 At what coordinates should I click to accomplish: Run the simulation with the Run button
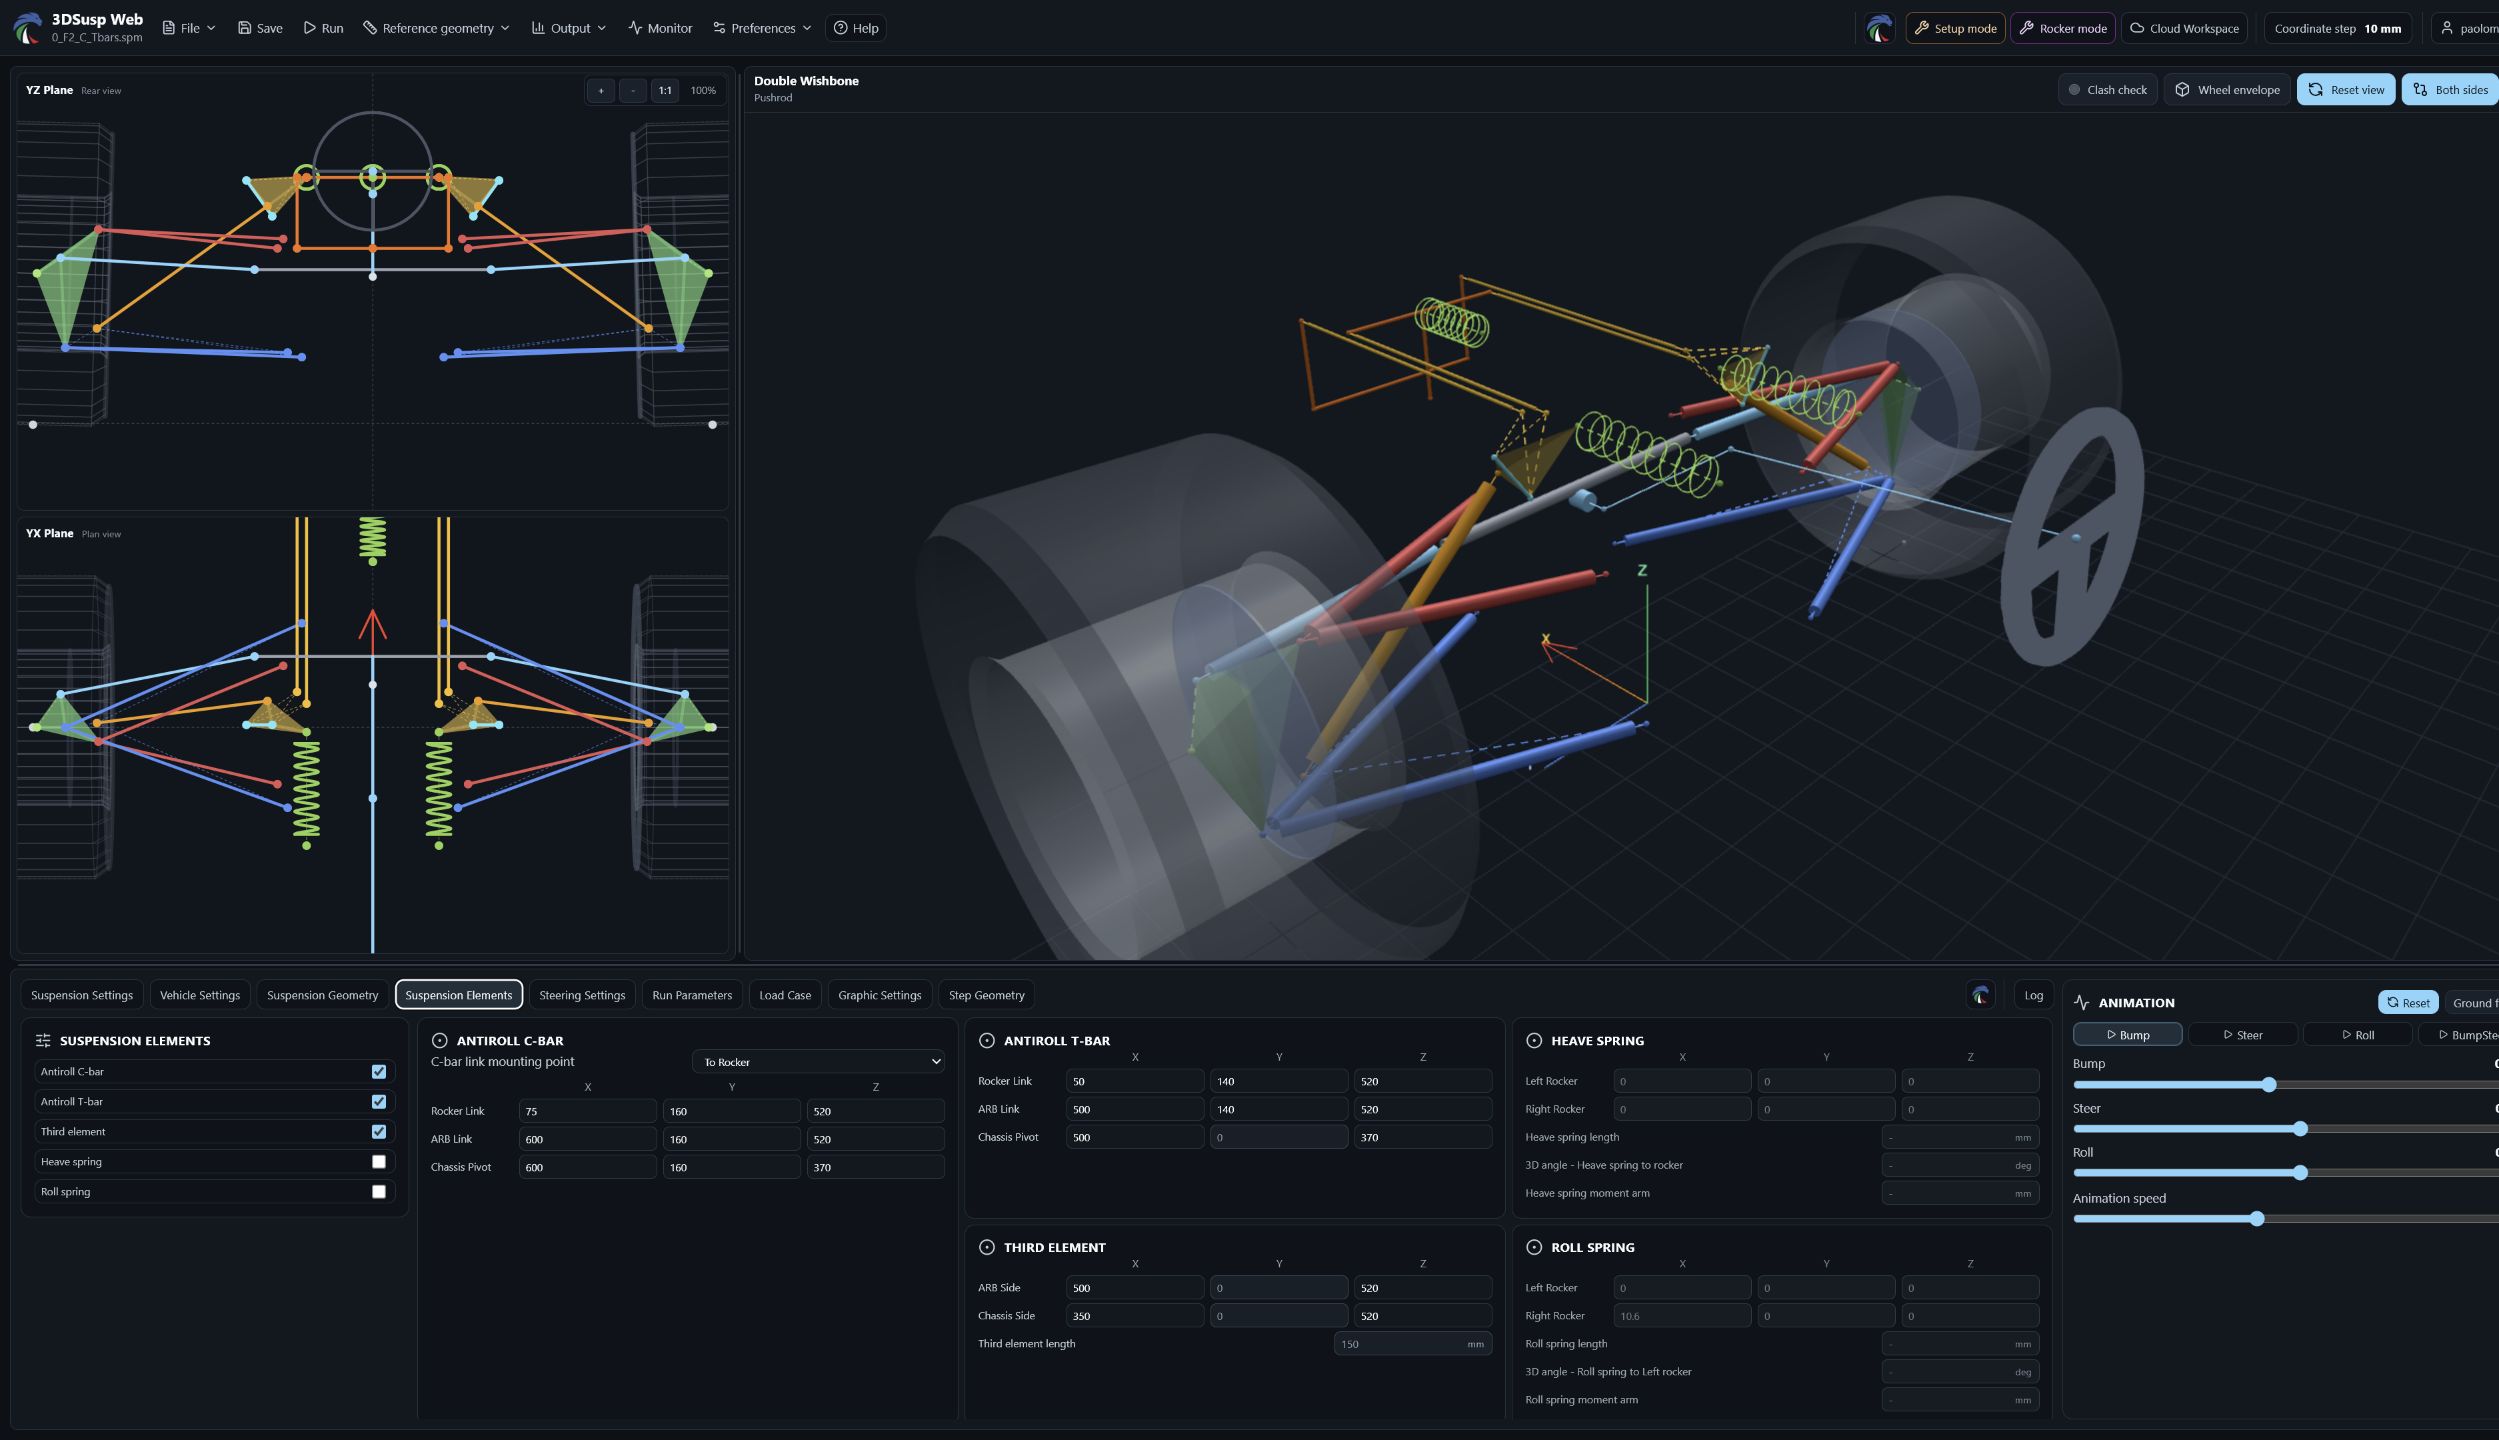tap(323, 28)
